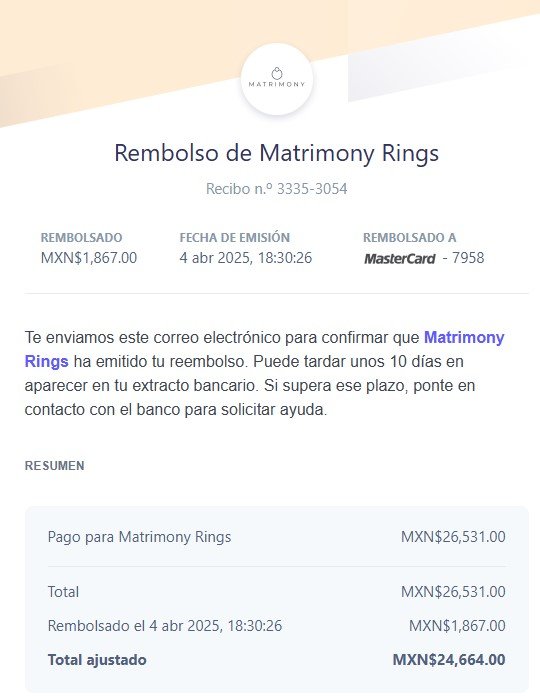The image size is (540, 696).
Task: Click the refund confirmation paragraph text
Action: [264, 373]
